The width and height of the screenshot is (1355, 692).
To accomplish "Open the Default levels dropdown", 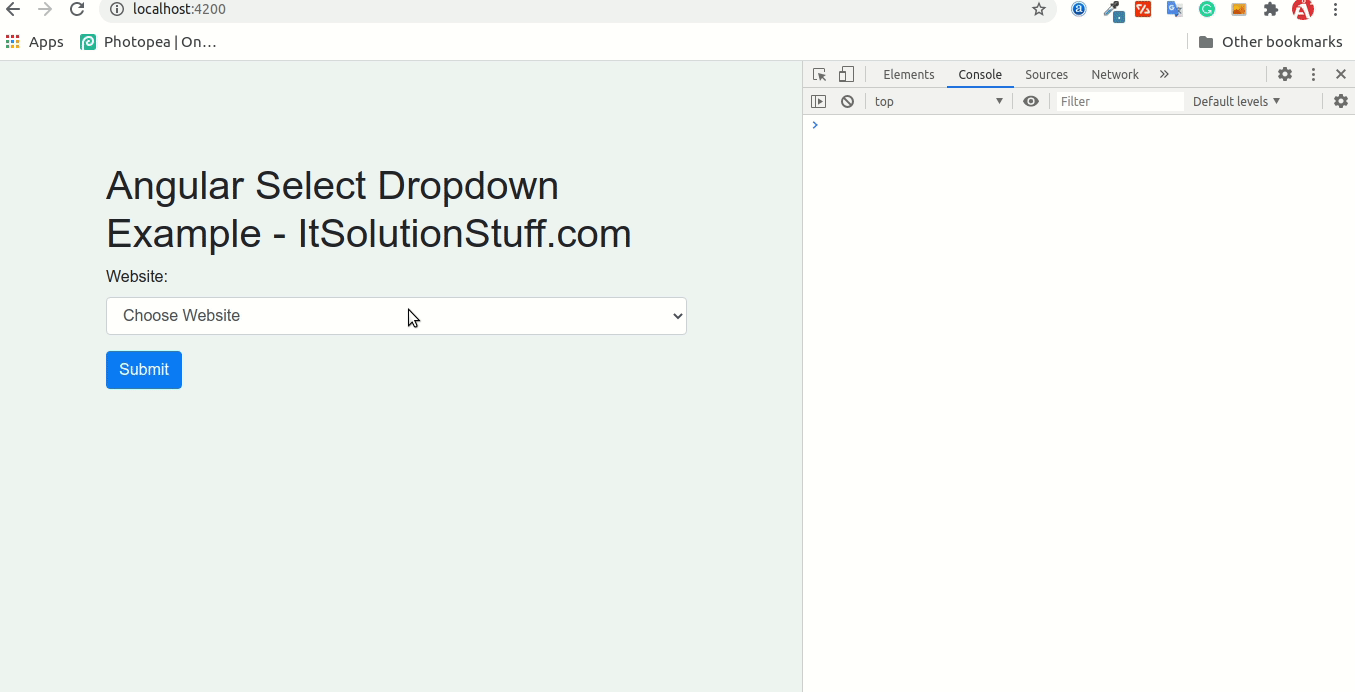I will [1236, 101].
